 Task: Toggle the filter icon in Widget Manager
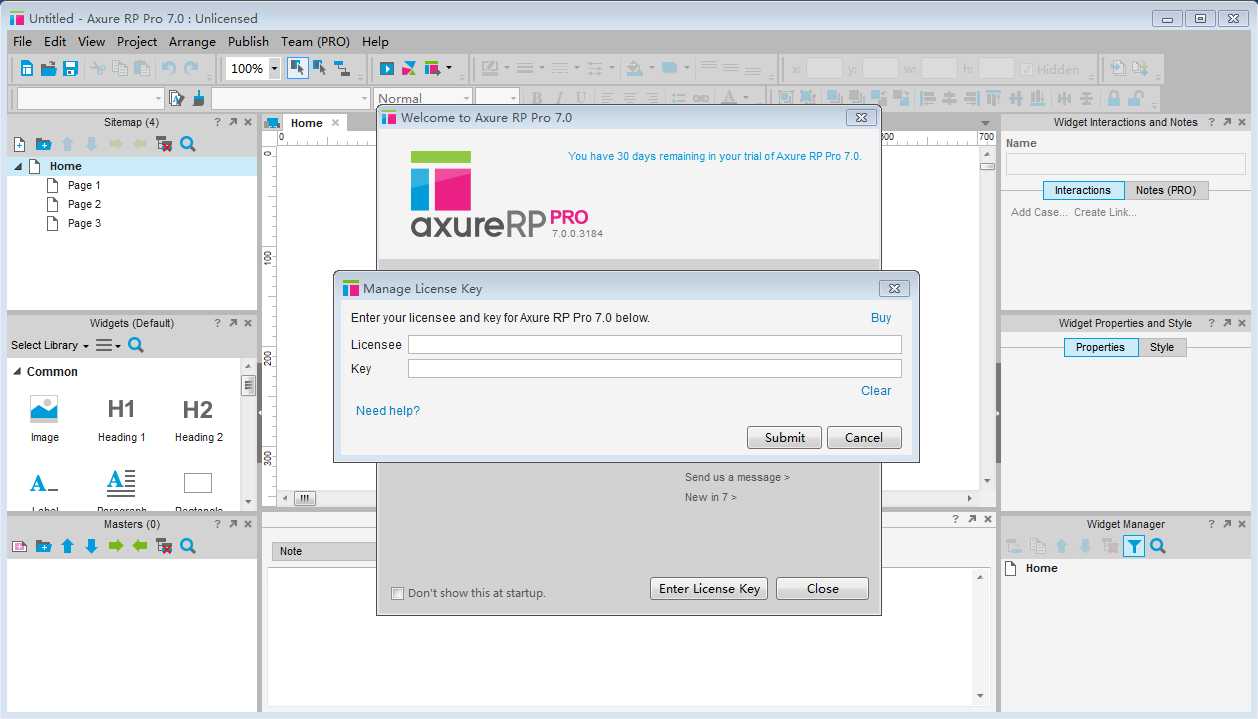1133,546
